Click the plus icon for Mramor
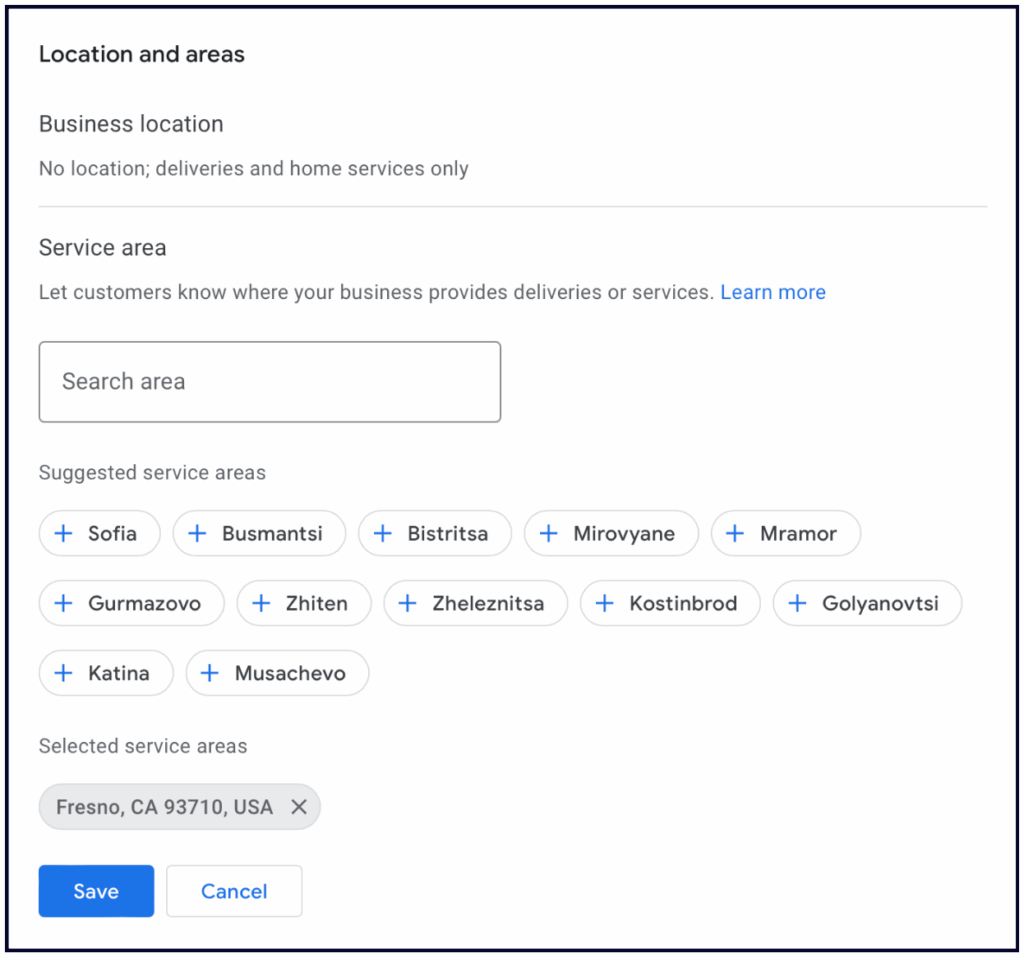Screen dimensions: 1024x958 (x=735, y=533)
